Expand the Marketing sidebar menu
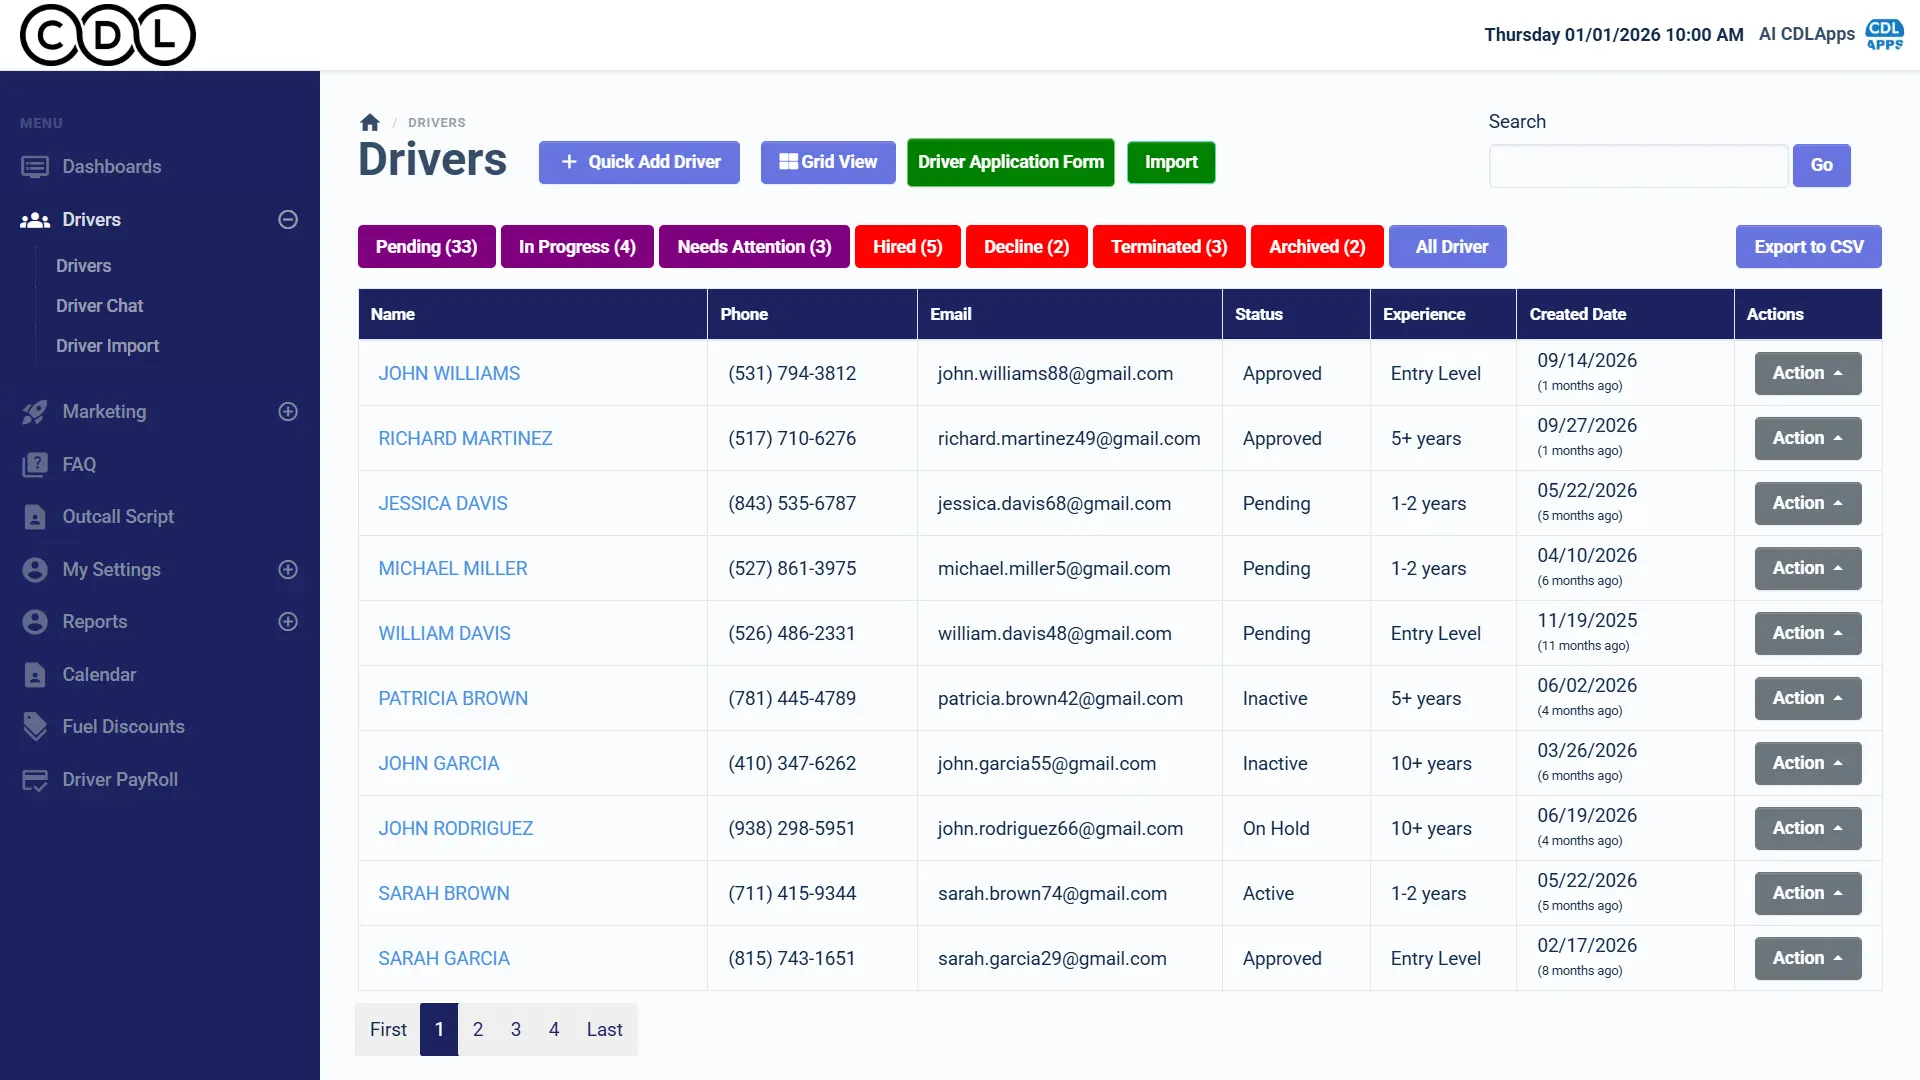 click(x=288, y=412)
